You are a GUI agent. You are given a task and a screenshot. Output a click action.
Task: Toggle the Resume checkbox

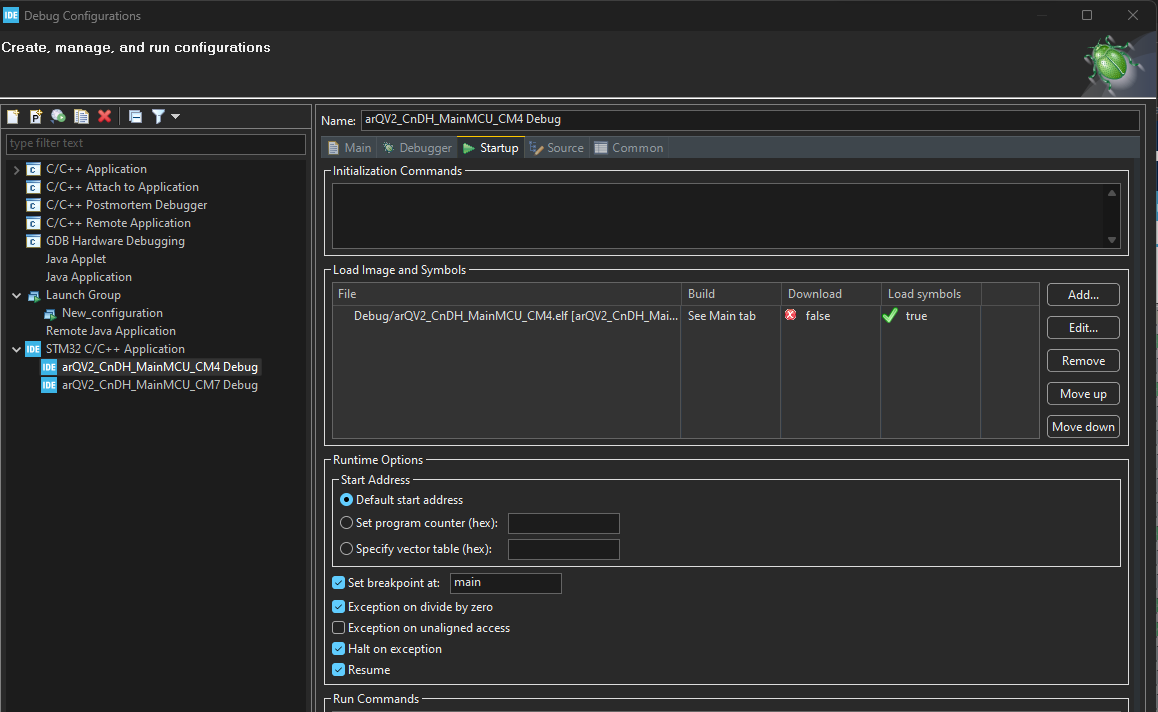coord(339,670)
